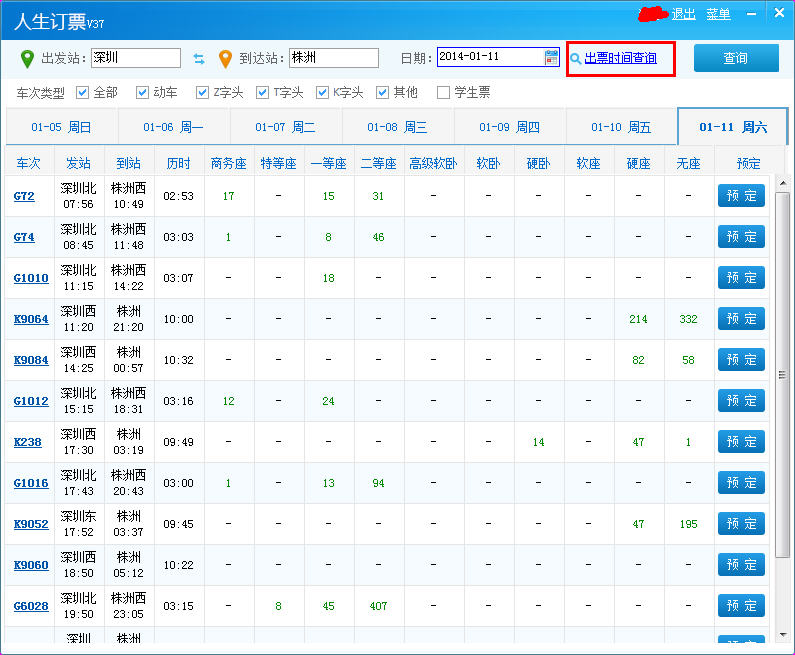Open train K9060 details link
The image size is (795, 655).
pyautogui.click(x=31, y=565)
